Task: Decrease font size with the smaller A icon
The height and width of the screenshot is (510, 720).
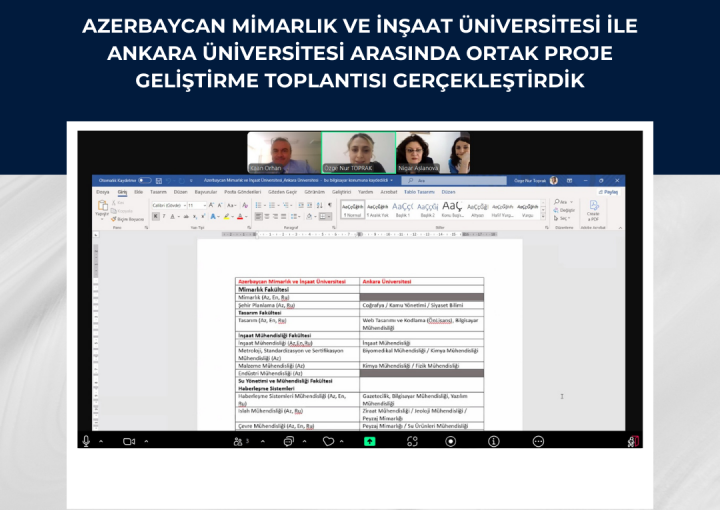Action: click(219, 205)
